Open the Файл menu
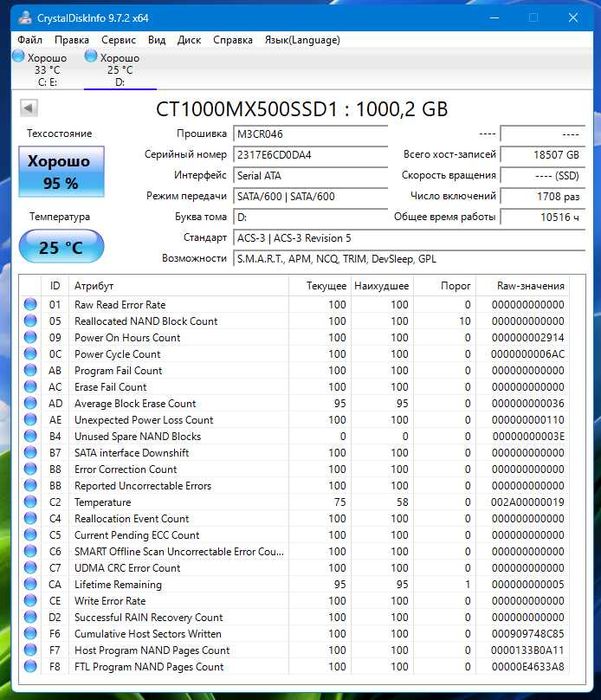601x700 pixels. [x=29, y=40]
